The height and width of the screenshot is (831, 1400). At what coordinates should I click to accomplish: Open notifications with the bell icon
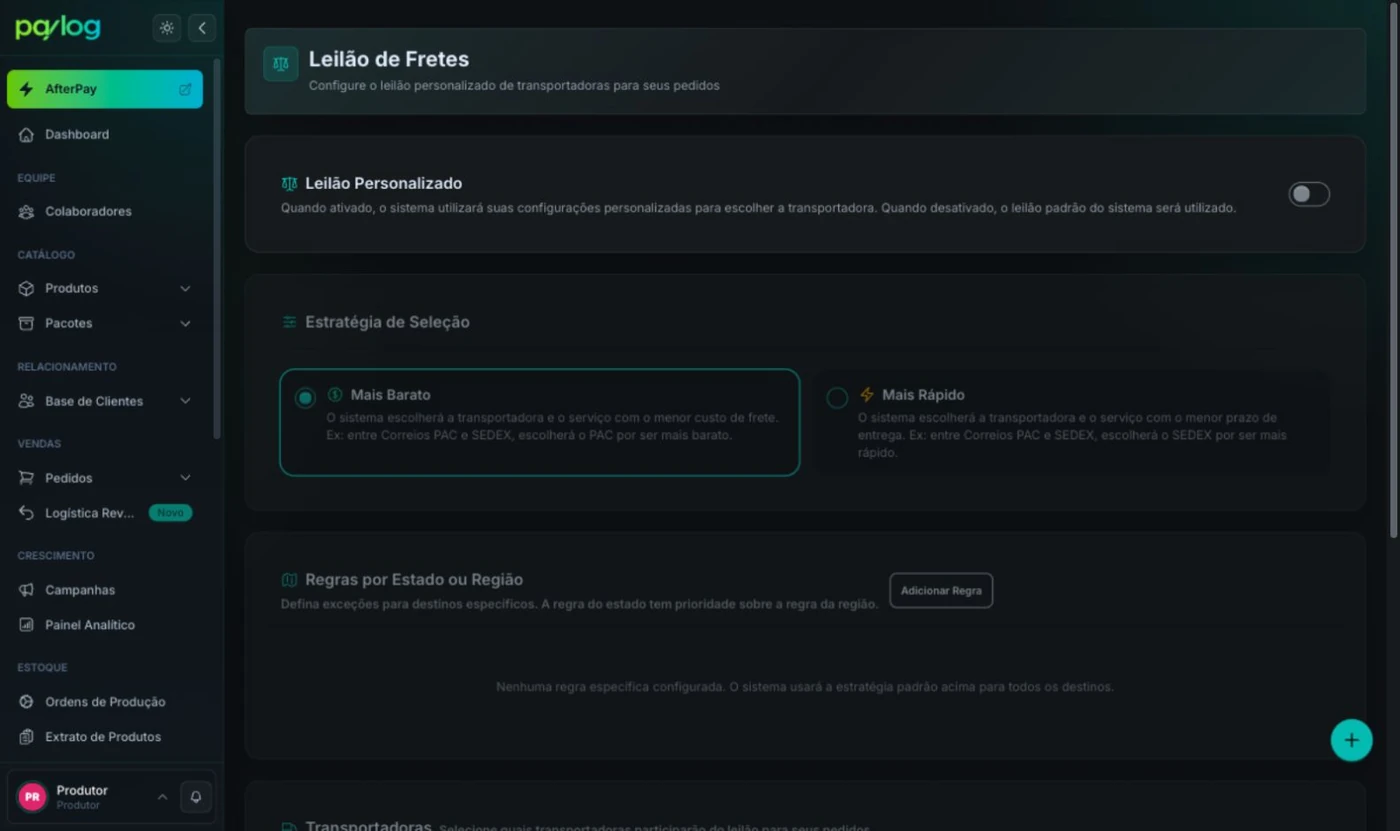pos(196,797)
